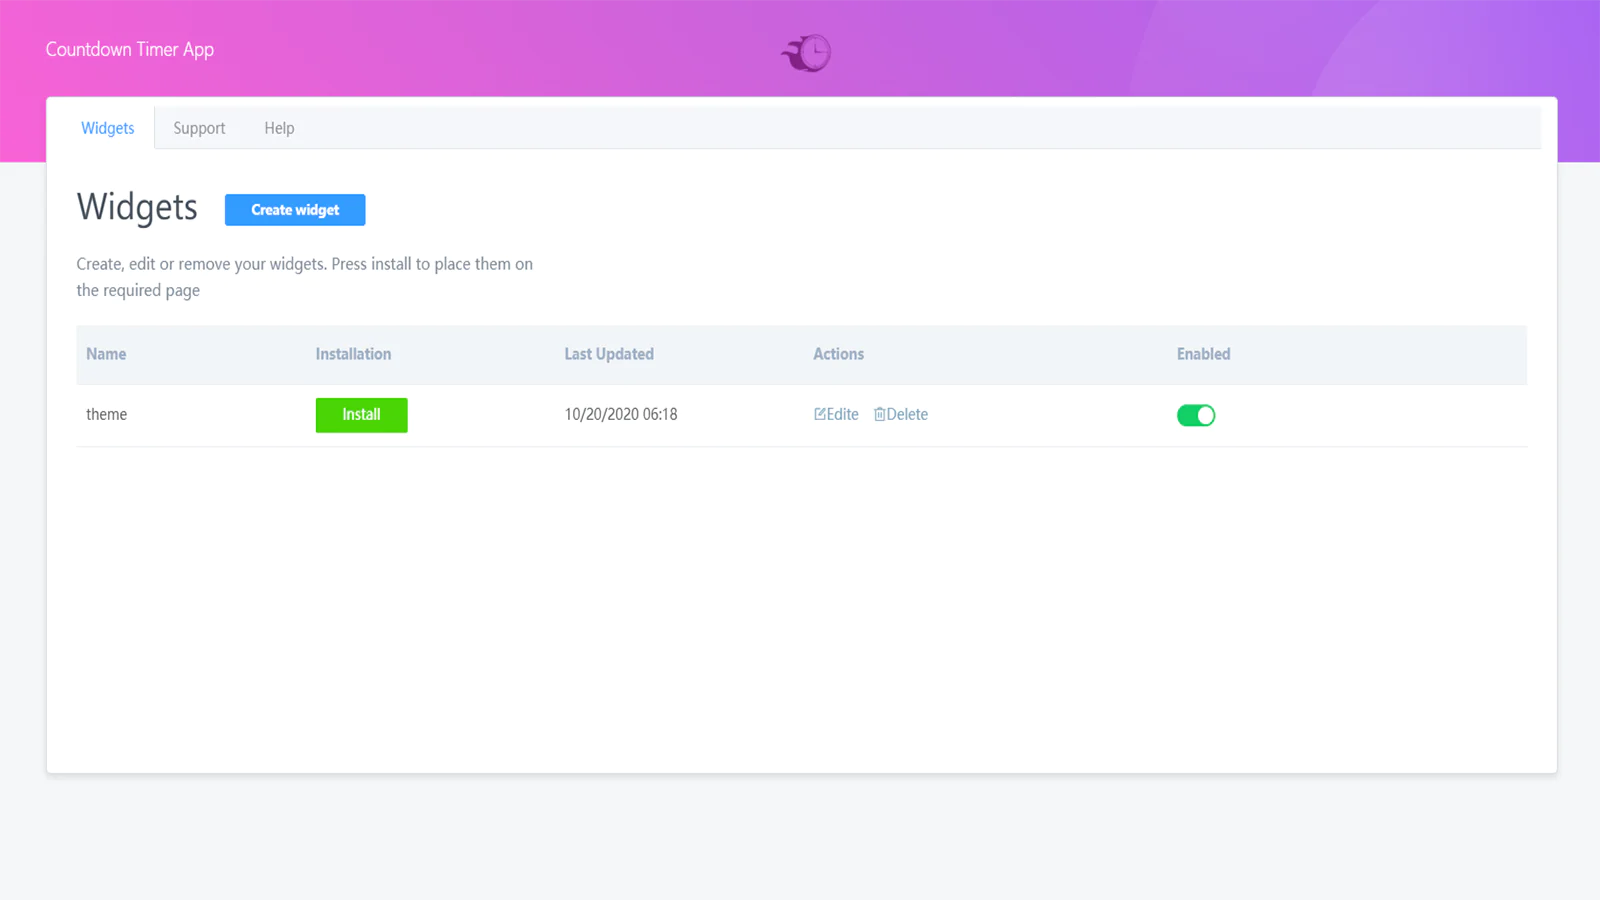Switch to the Widgets tab

point(108,128)
